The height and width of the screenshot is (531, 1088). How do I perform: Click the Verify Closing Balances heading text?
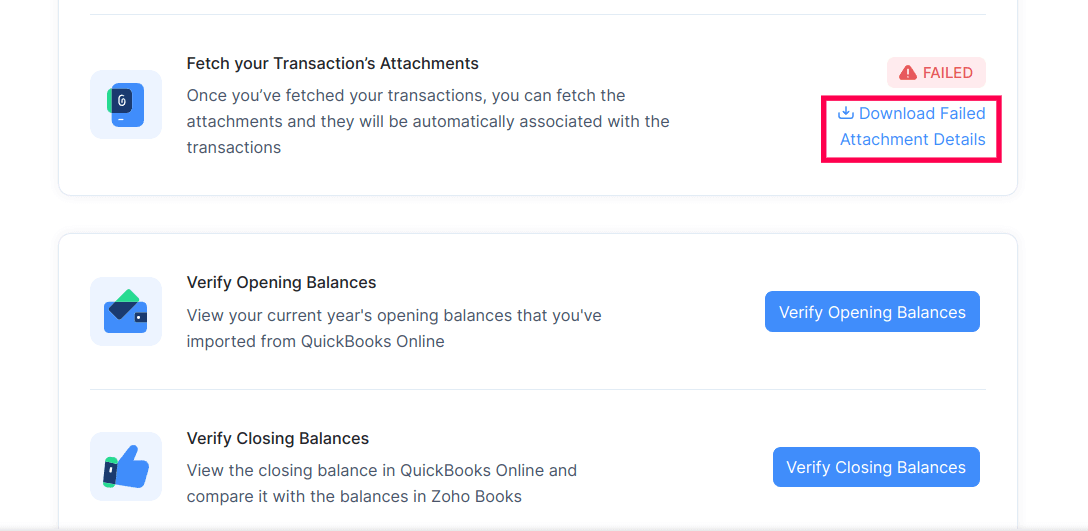point(277,439)
